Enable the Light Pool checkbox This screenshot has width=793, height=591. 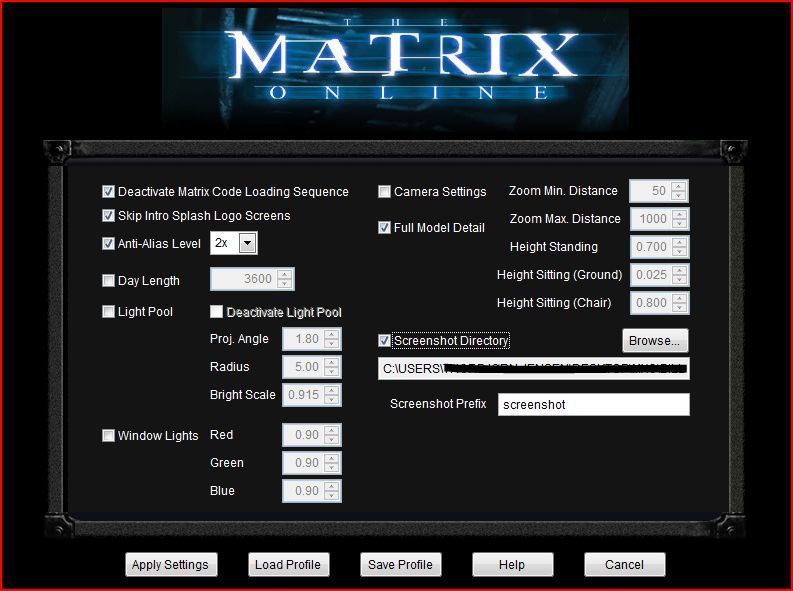point(108,312)
